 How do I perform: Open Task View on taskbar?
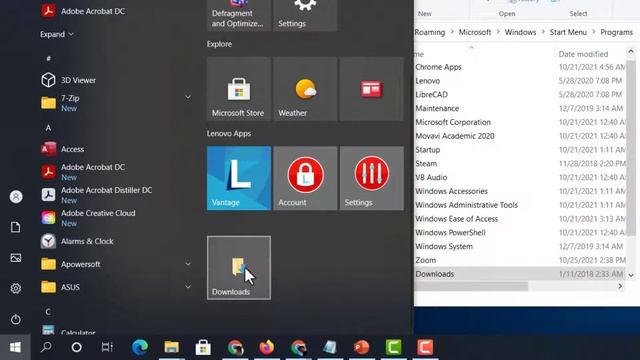coord(107,347)
